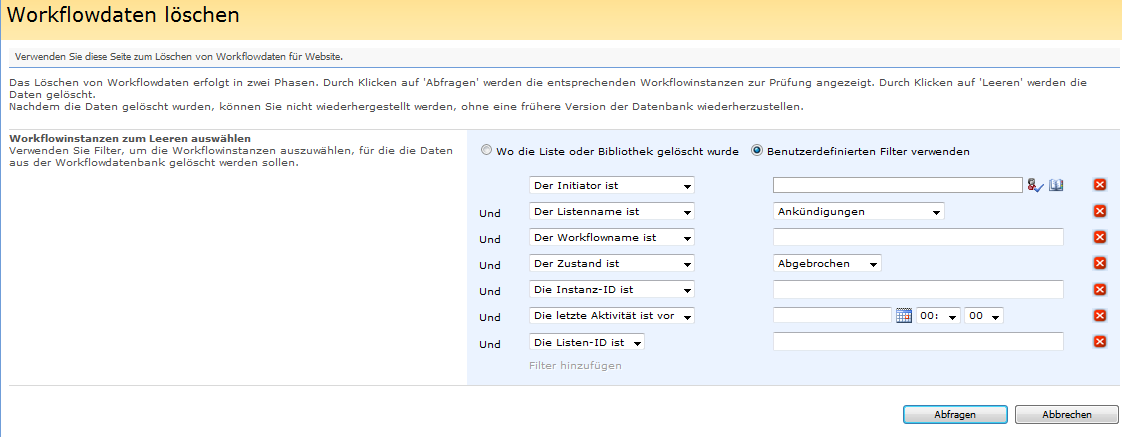Open the minutes dropdown showing 00
Image resolution: width=1122 pixels, height=437 pixels.
984,316
